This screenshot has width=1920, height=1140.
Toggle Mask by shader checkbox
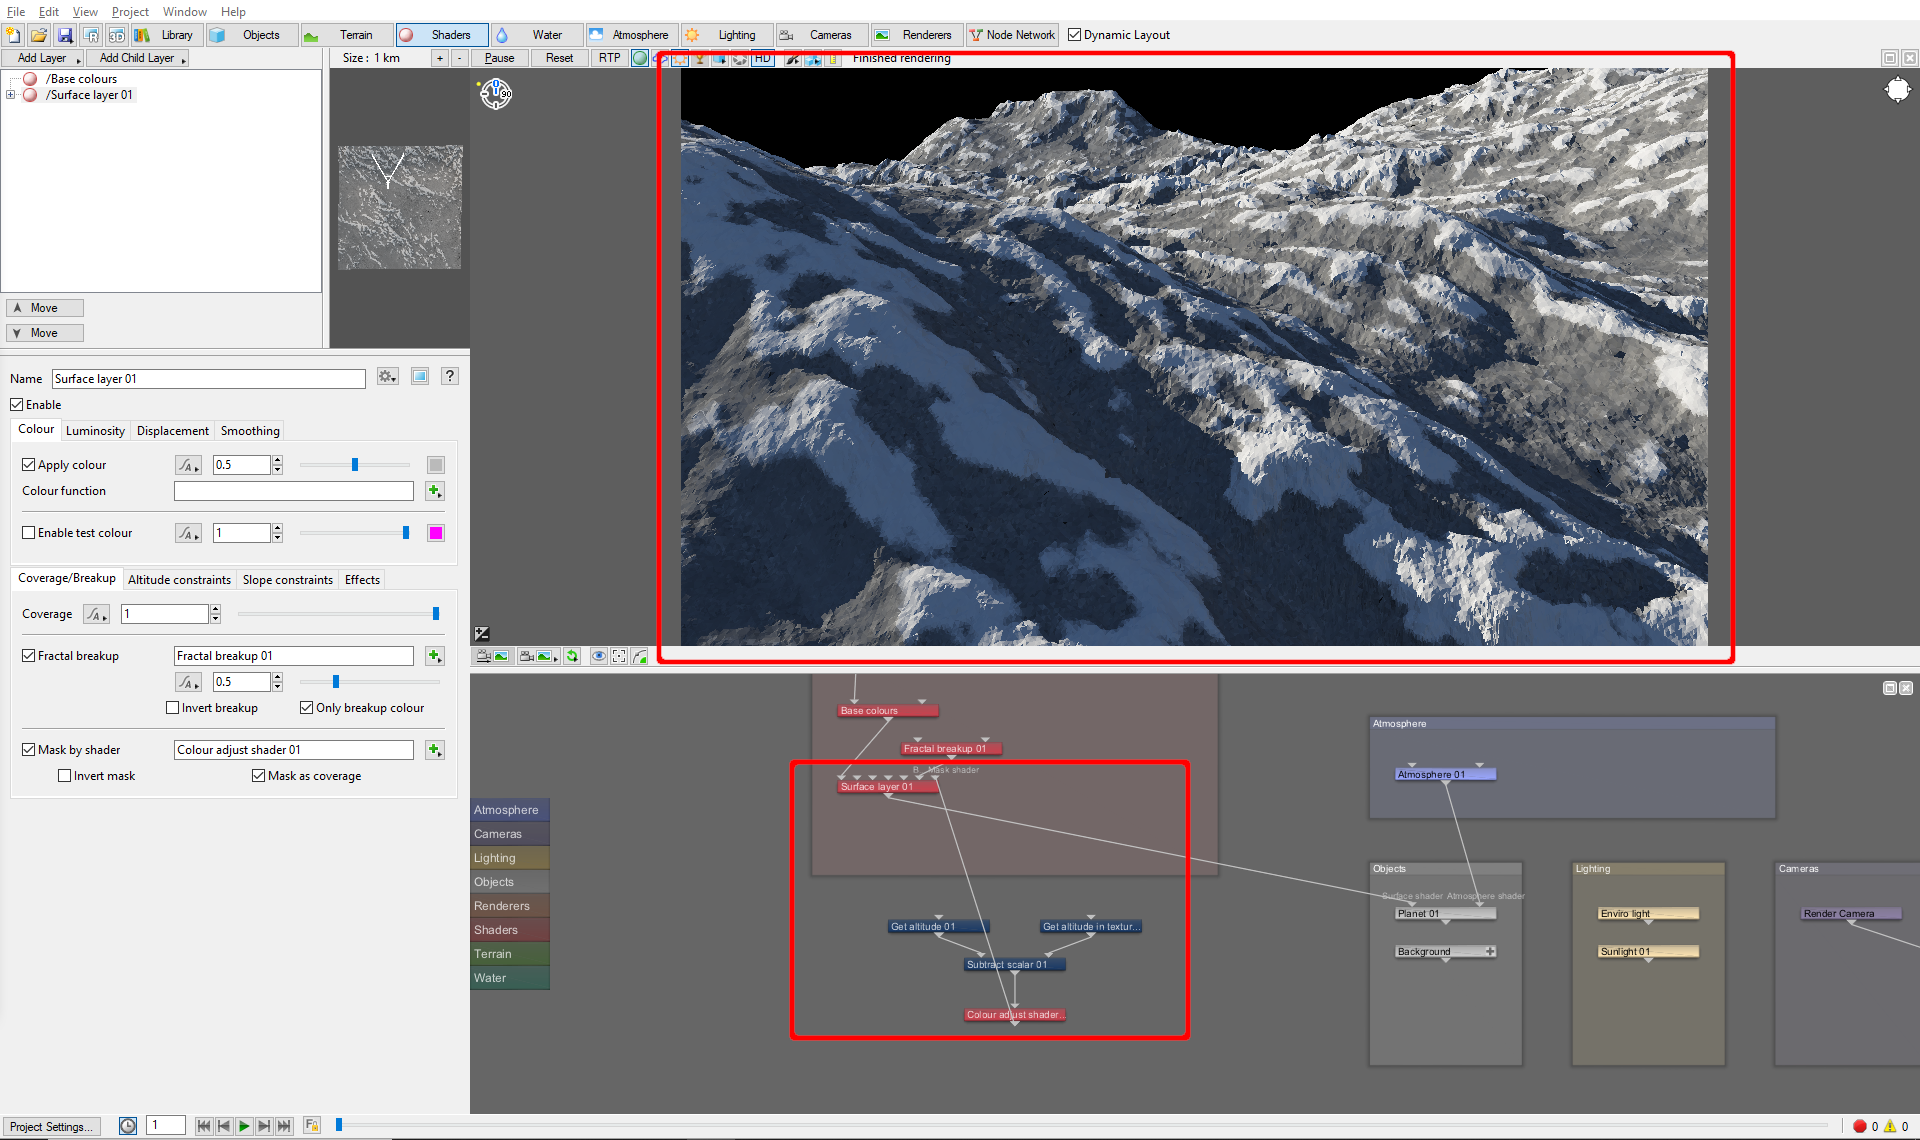pos(29,750)
